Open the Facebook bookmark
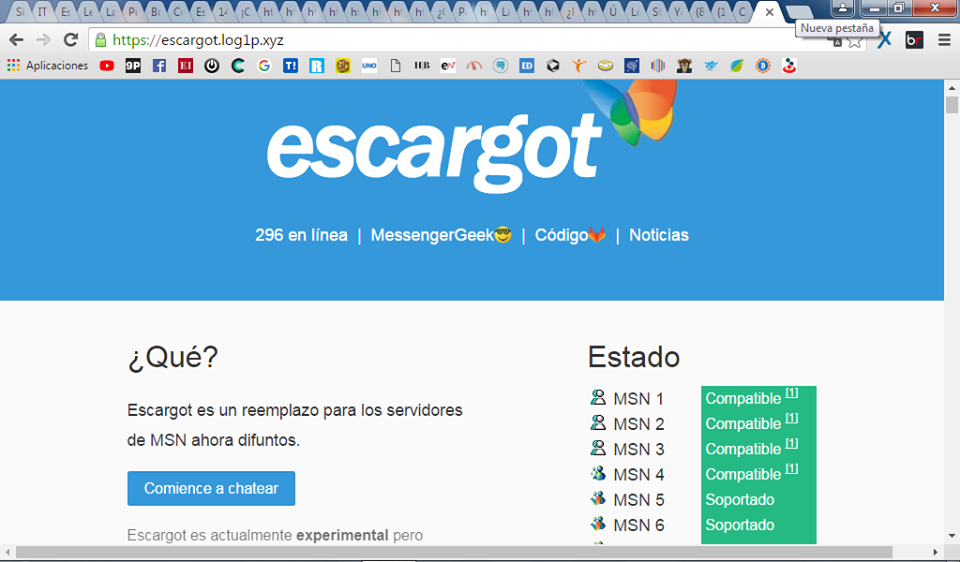Viewport: 960px width, 562px height. (159, 66)
